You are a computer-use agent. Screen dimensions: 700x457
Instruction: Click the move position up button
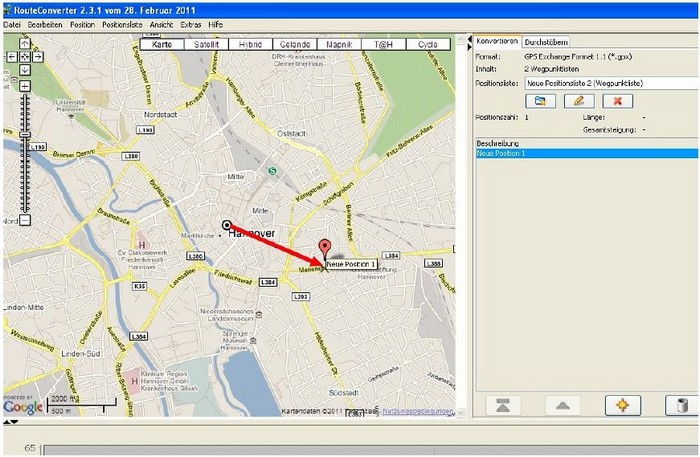tap(562, 406)
